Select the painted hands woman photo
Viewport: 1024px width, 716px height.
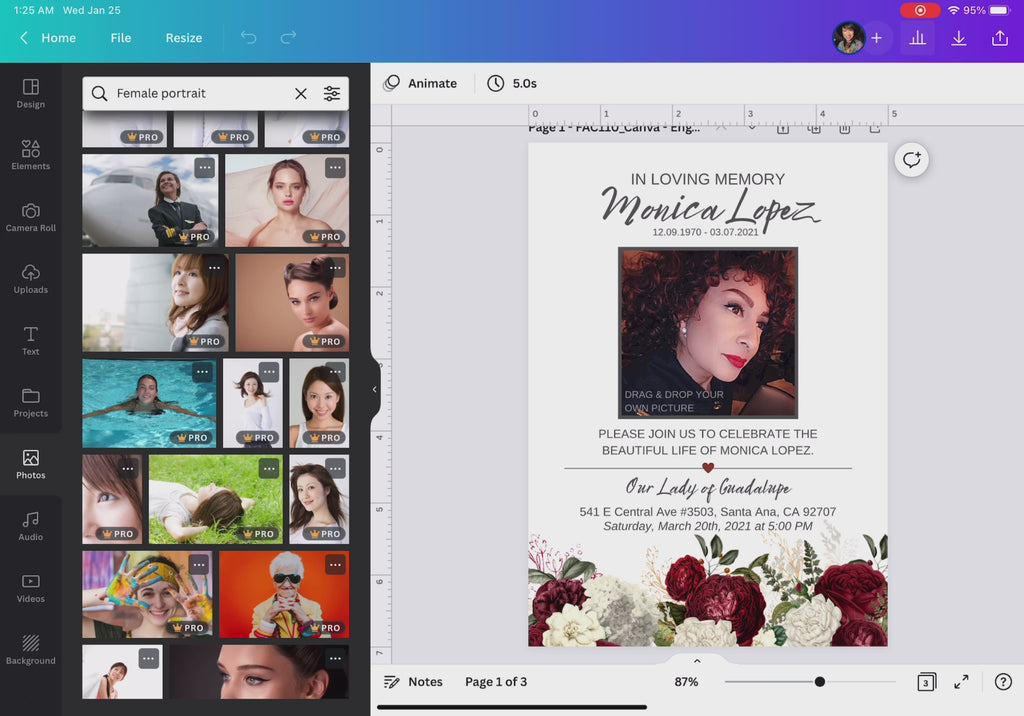(x=147, y=594)
